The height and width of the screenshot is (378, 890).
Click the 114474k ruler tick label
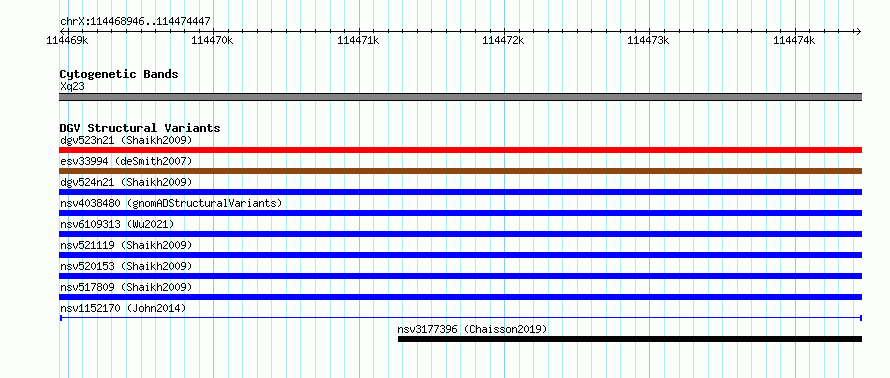click(794, 40)
